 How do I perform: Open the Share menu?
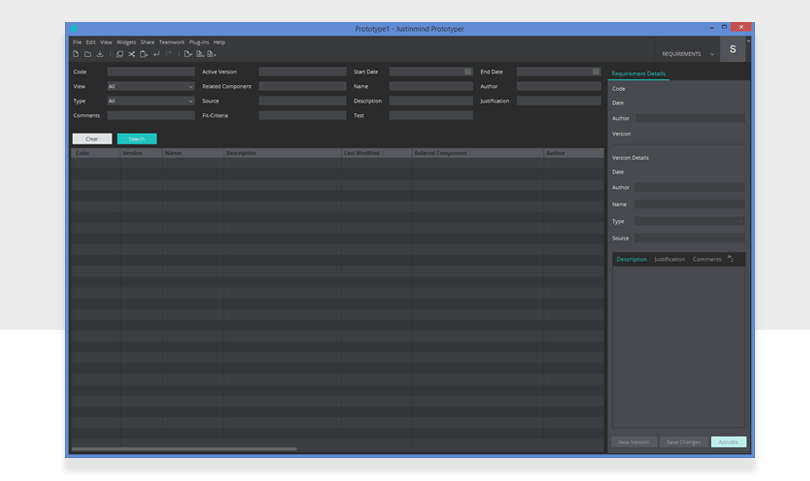point(147,42)
